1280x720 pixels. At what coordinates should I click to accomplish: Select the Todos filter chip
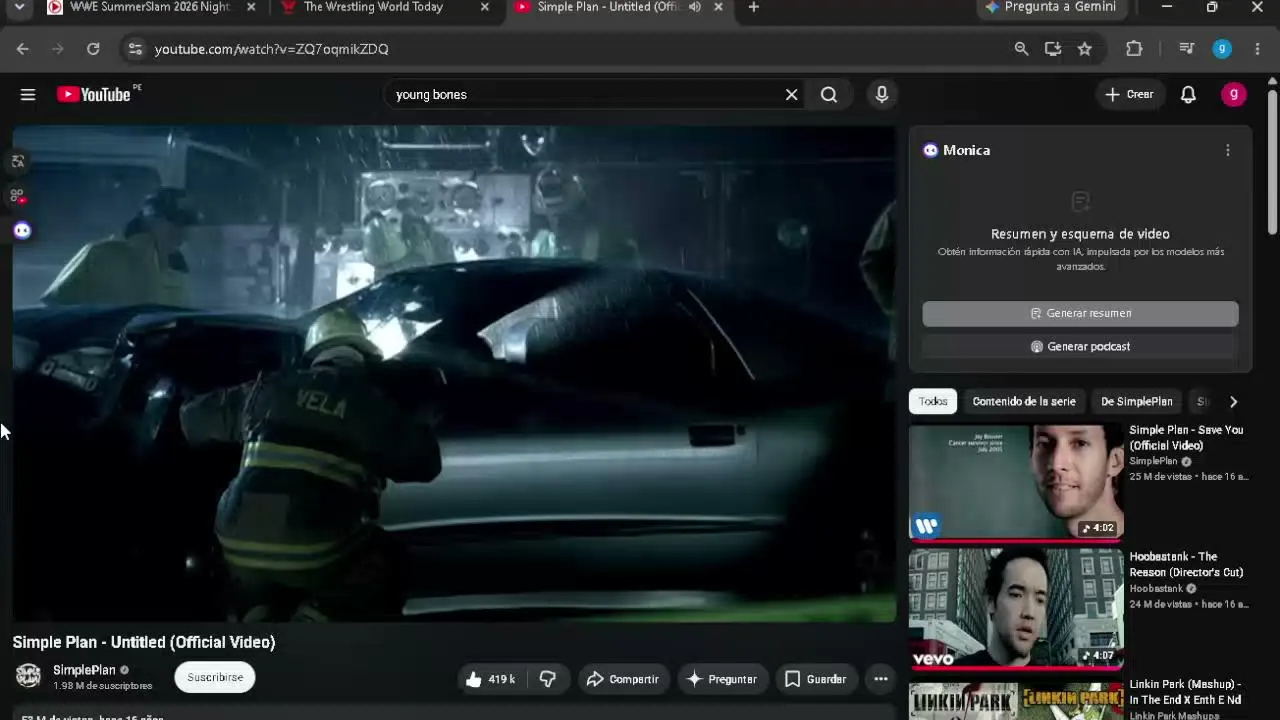coord(933,402)
